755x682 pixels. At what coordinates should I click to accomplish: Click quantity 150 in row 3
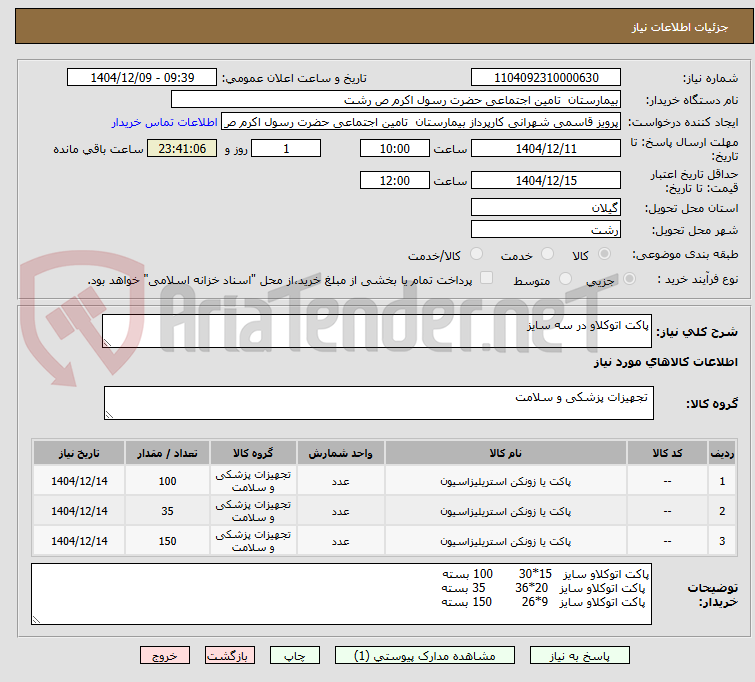click(x=167, y=541)
